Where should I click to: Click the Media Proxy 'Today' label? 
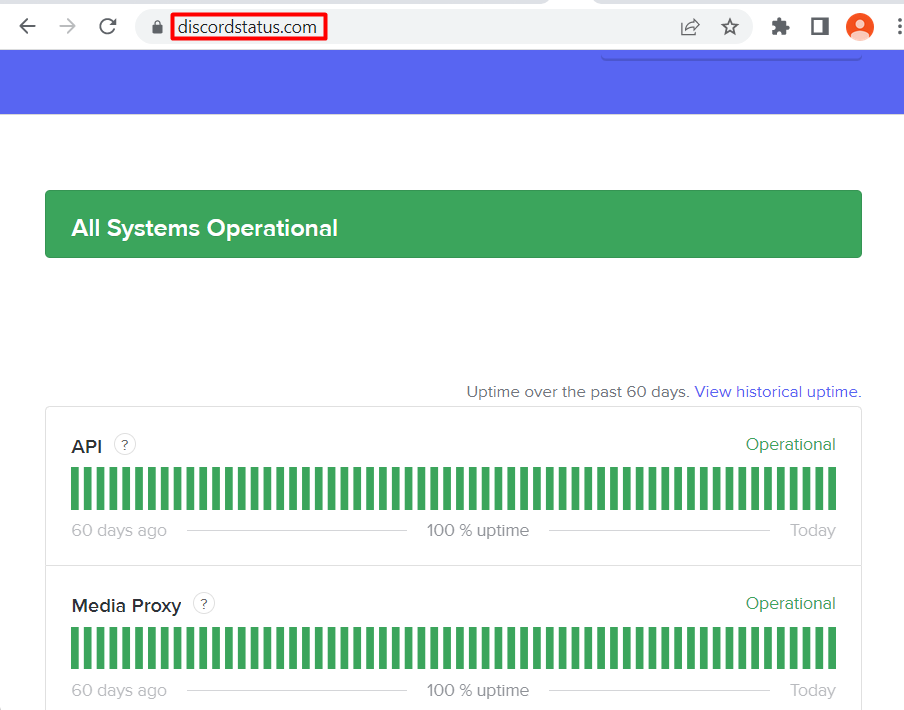pos(813,690)
